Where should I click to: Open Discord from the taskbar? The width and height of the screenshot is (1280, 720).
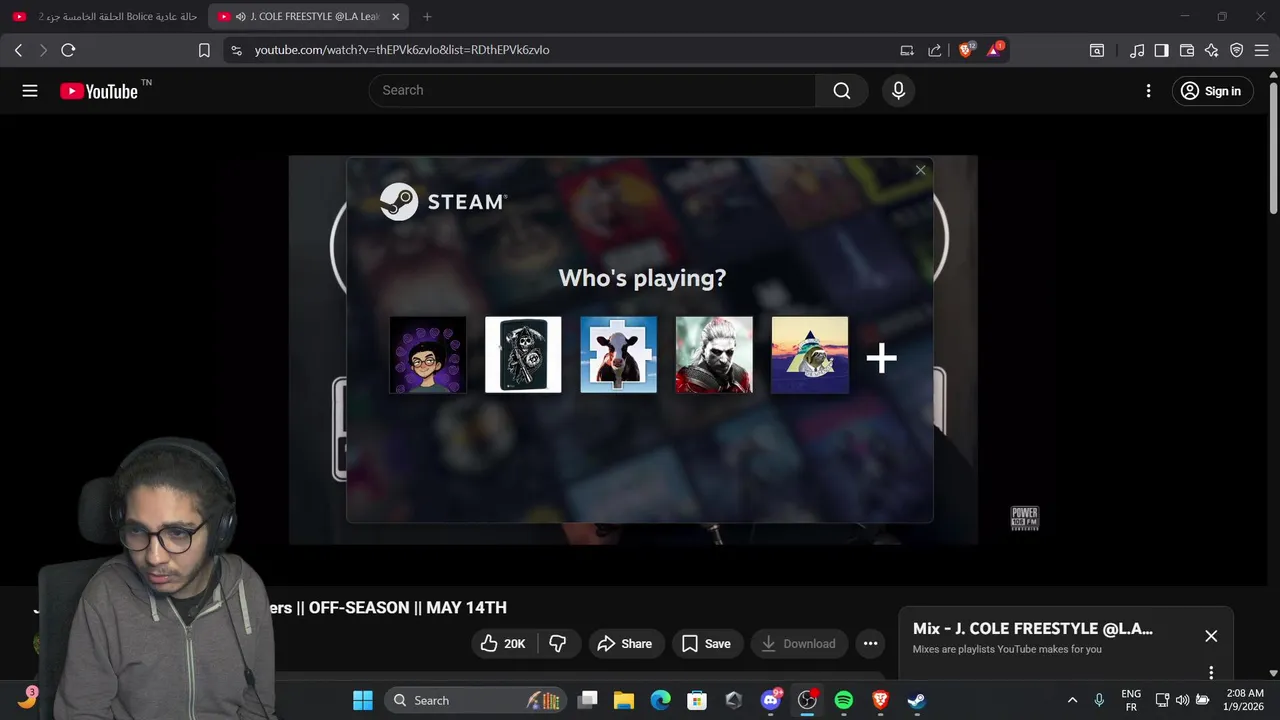click(771, 700)
